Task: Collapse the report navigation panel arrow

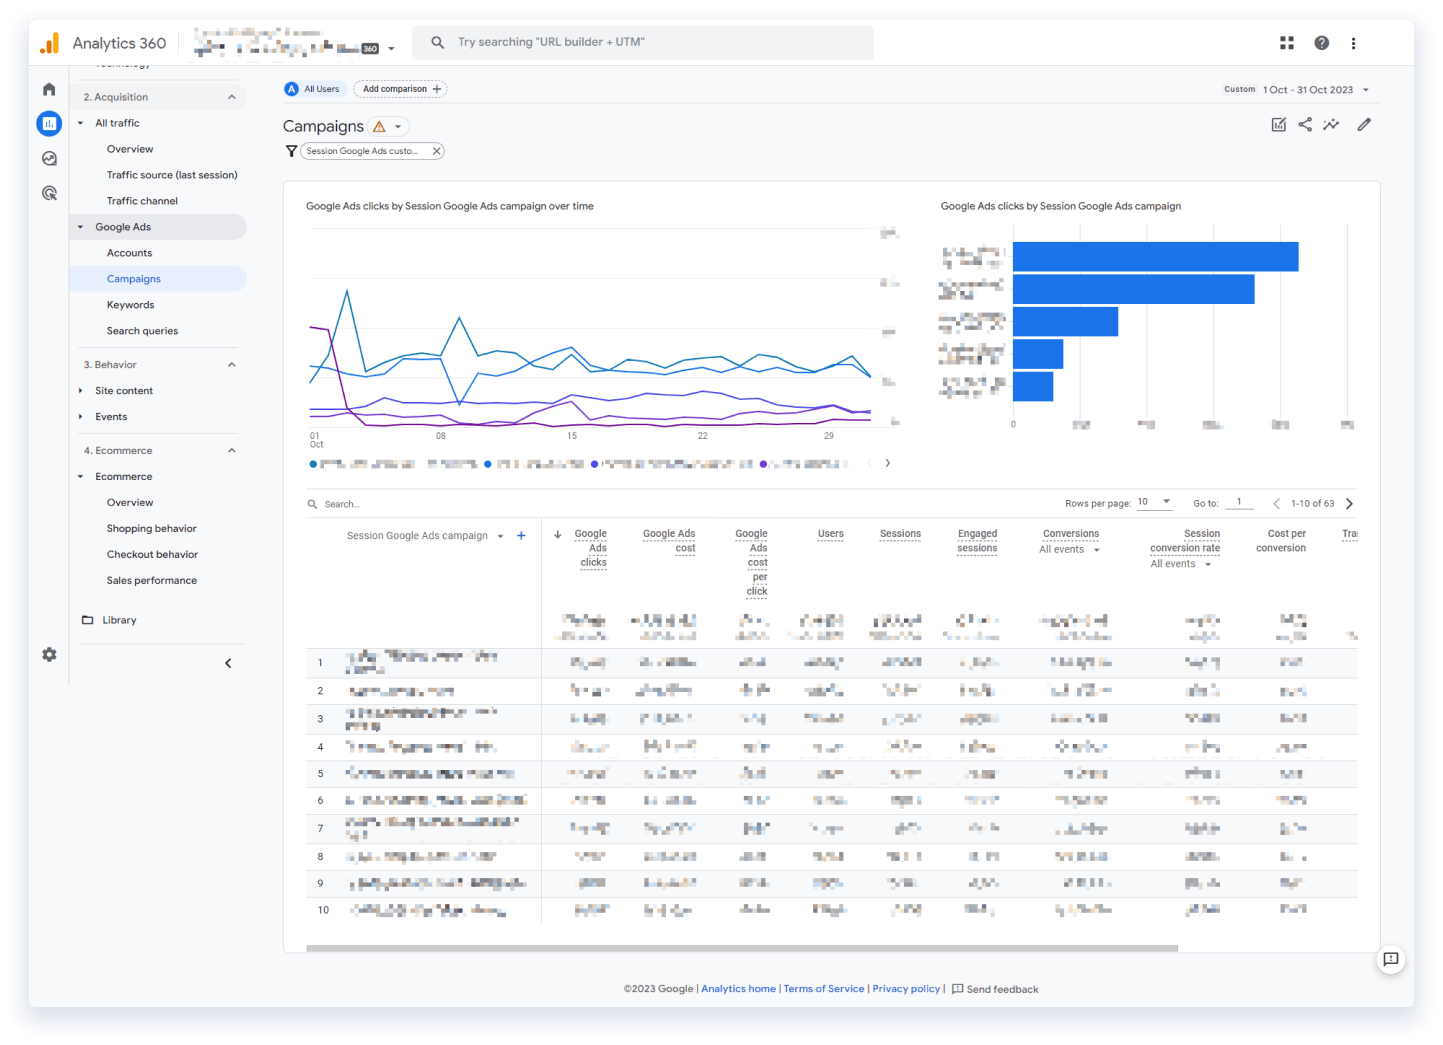Action: click(228, 663)
